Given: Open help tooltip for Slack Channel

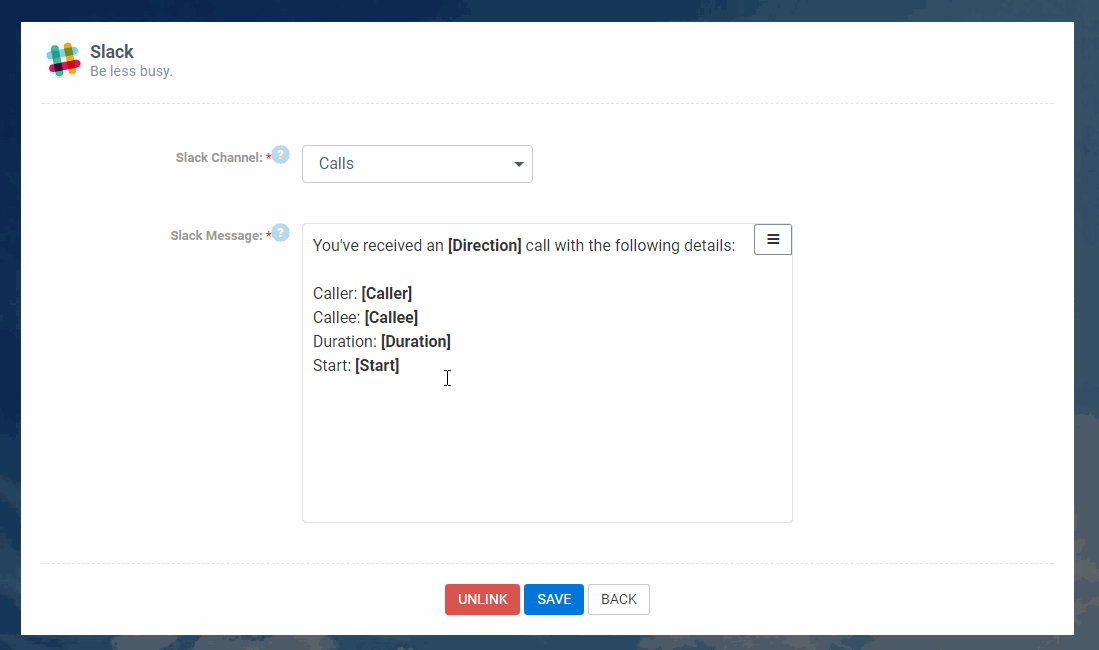Looking at the screenshot, I should [x=280, y=155].
